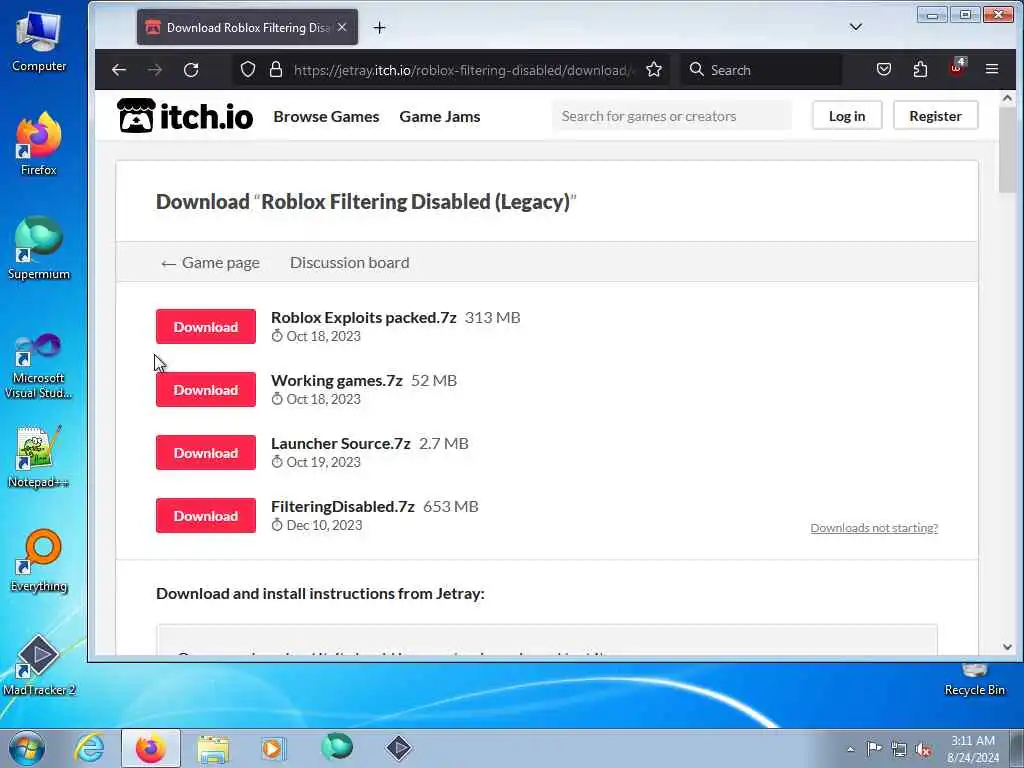Go back using the browser back arrow
Screen dimensions: 1024x768
tap(118, 70)
